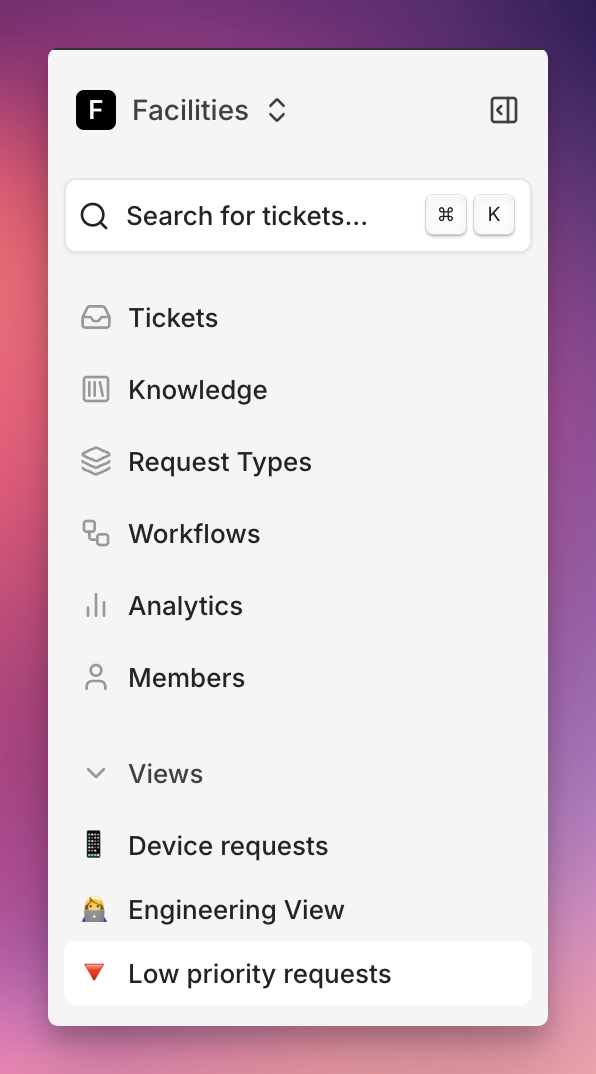
Task: Click the black F workspace logo
Action: 96,110
